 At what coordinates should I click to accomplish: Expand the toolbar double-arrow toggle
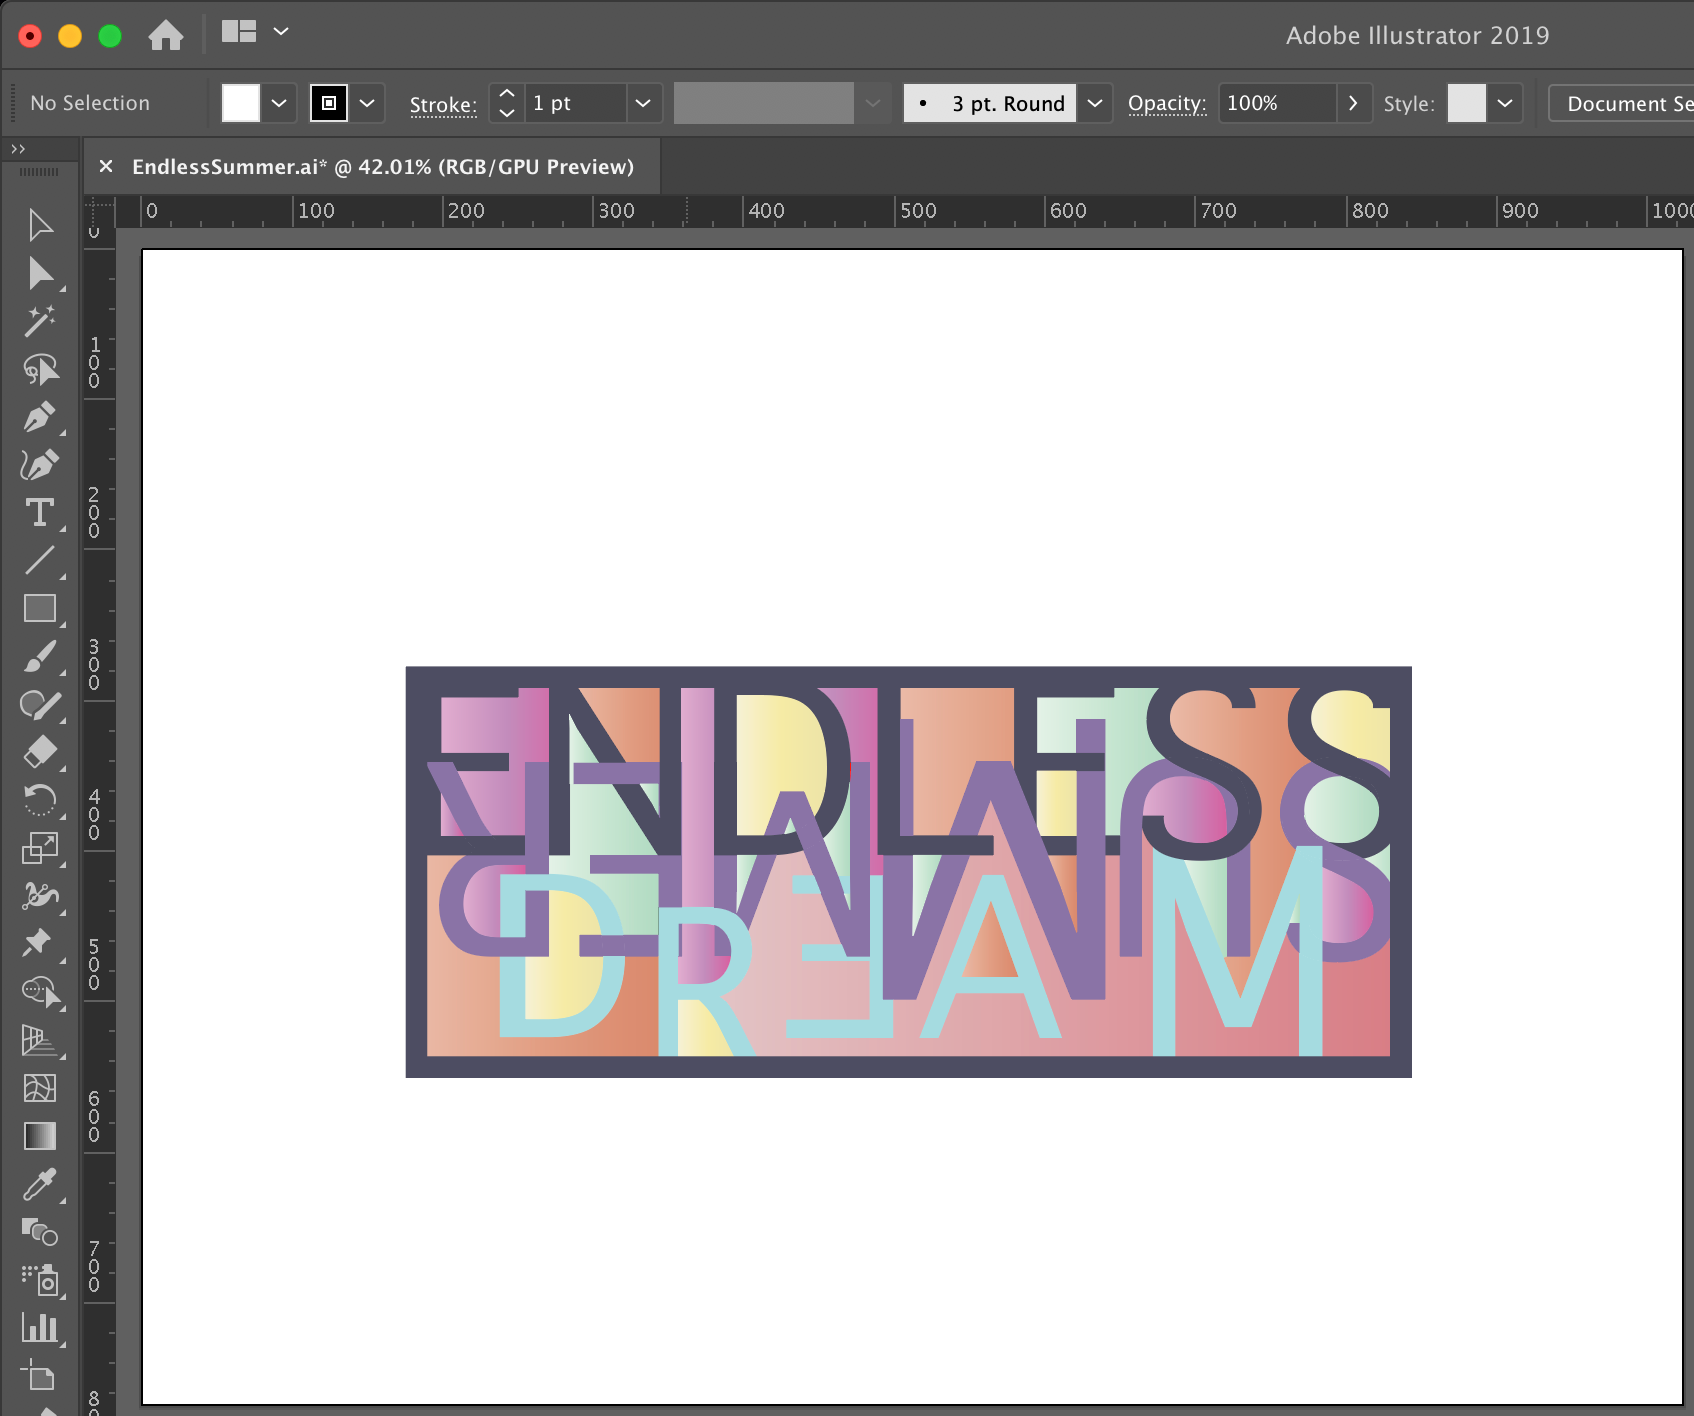click(18, 149)
